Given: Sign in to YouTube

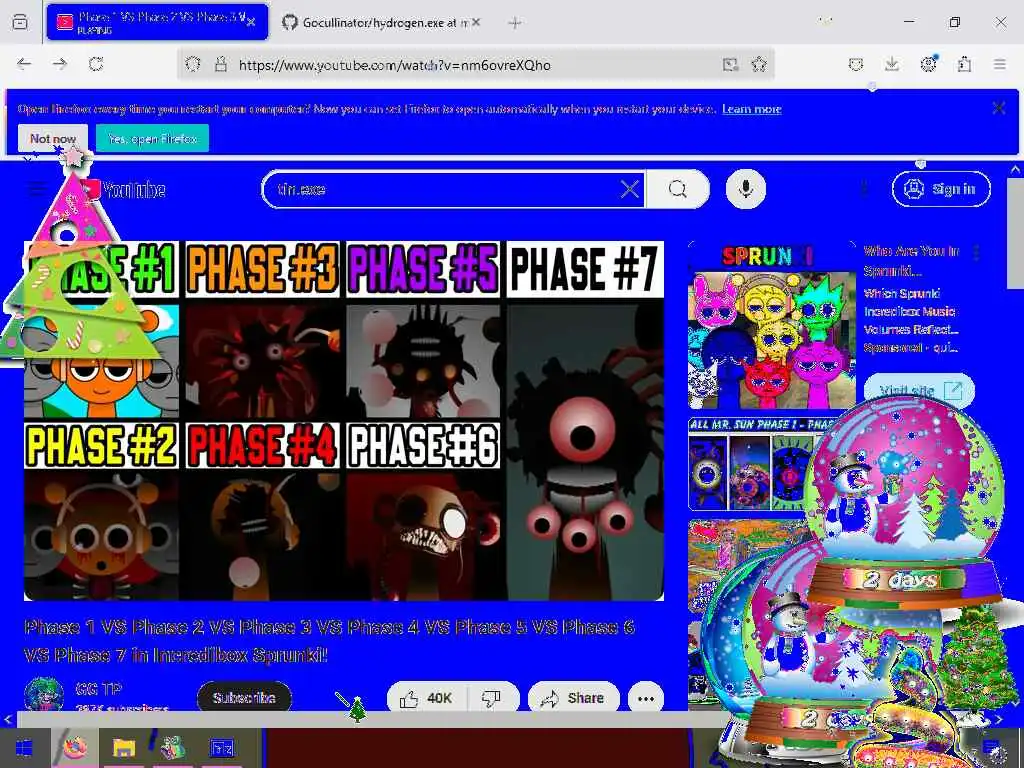Looking at the screenshot, I should pyautogui.click(x=941, y=189).
